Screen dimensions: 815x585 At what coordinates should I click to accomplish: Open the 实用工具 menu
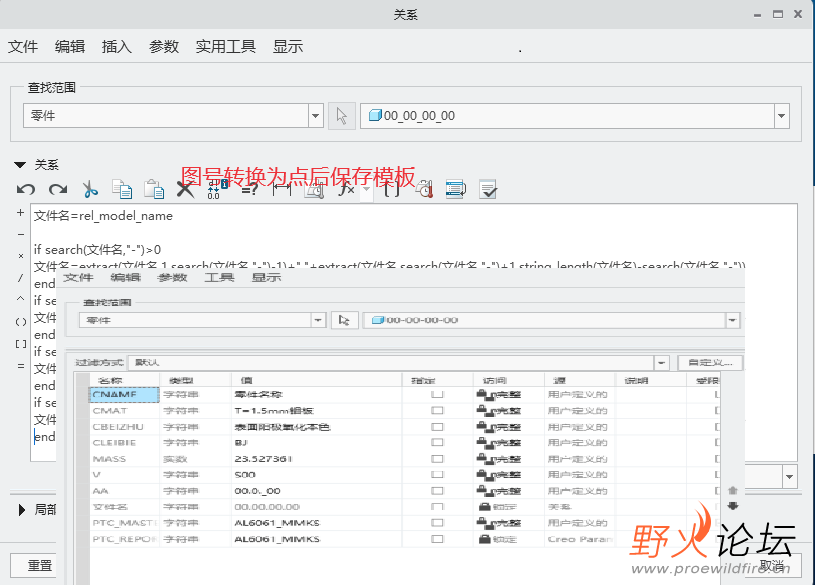(x=226, y=46)
